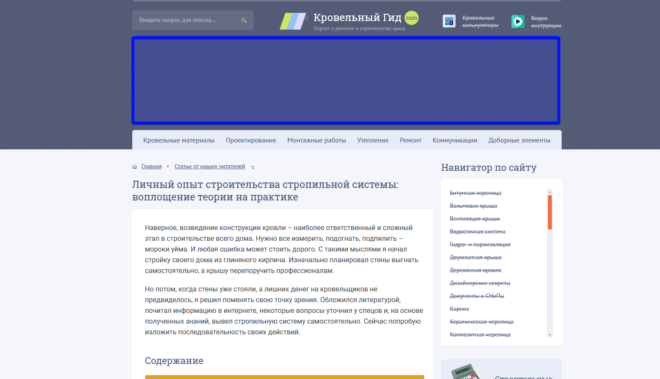
Task: Open Дизайнерские секреты navigator link
Action: (480, 283)
